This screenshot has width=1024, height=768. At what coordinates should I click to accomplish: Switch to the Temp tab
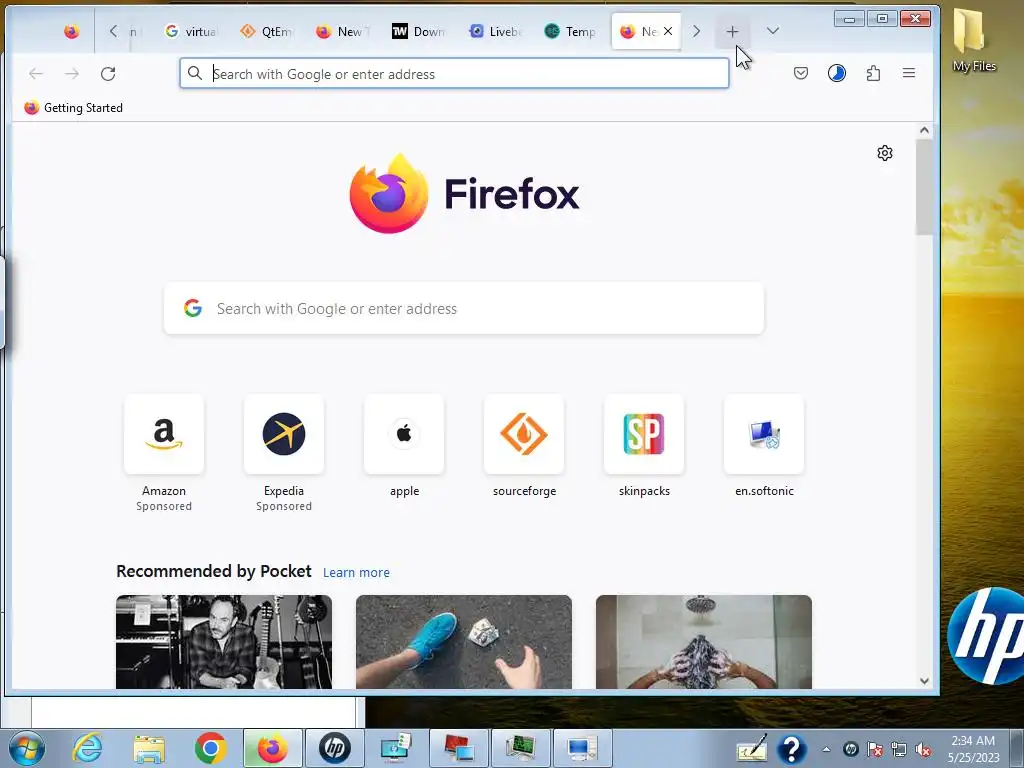[x=570, y=31]
